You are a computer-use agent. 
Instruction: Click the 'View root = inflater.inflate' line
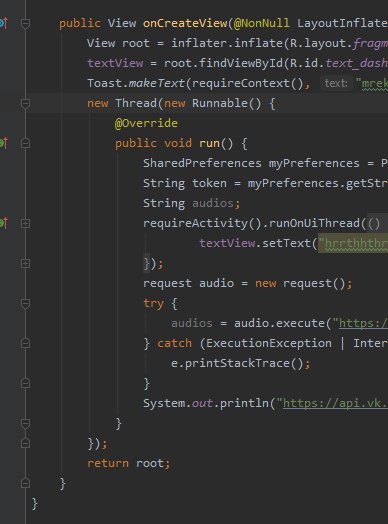coord(237,43)
